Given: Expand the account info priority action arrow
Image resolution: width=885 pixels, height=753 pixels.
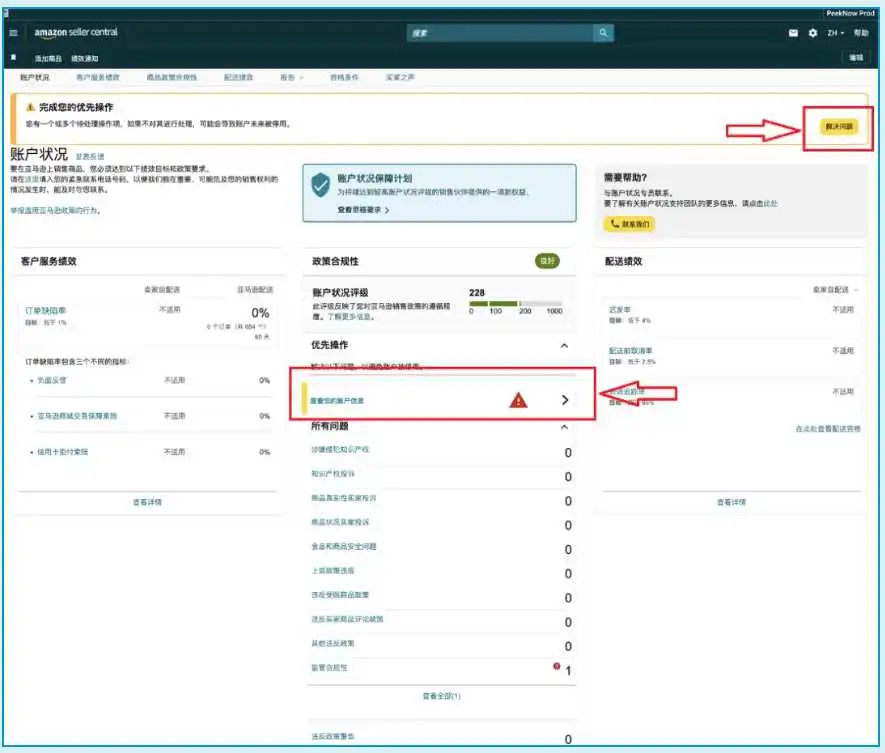Looking at the screenshot, I should (565, 400).
